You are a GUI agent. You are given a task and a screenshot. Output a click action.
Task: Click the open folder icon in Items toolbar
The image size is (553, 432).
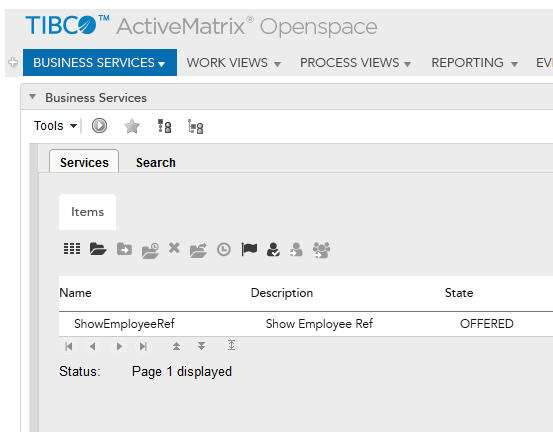point(98,249)
